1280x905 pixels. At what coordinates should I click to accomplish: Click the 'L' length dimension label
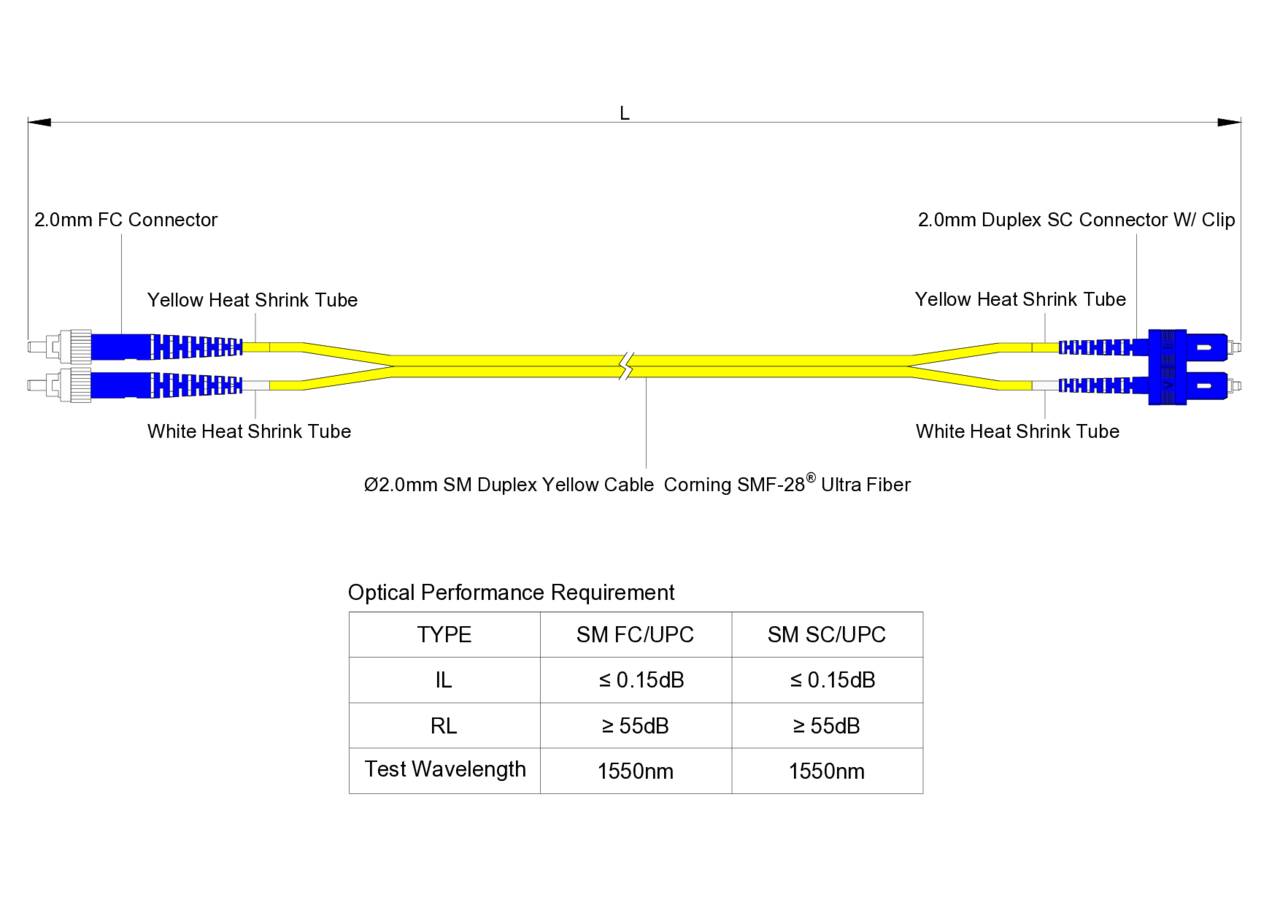tap(624, 113)
